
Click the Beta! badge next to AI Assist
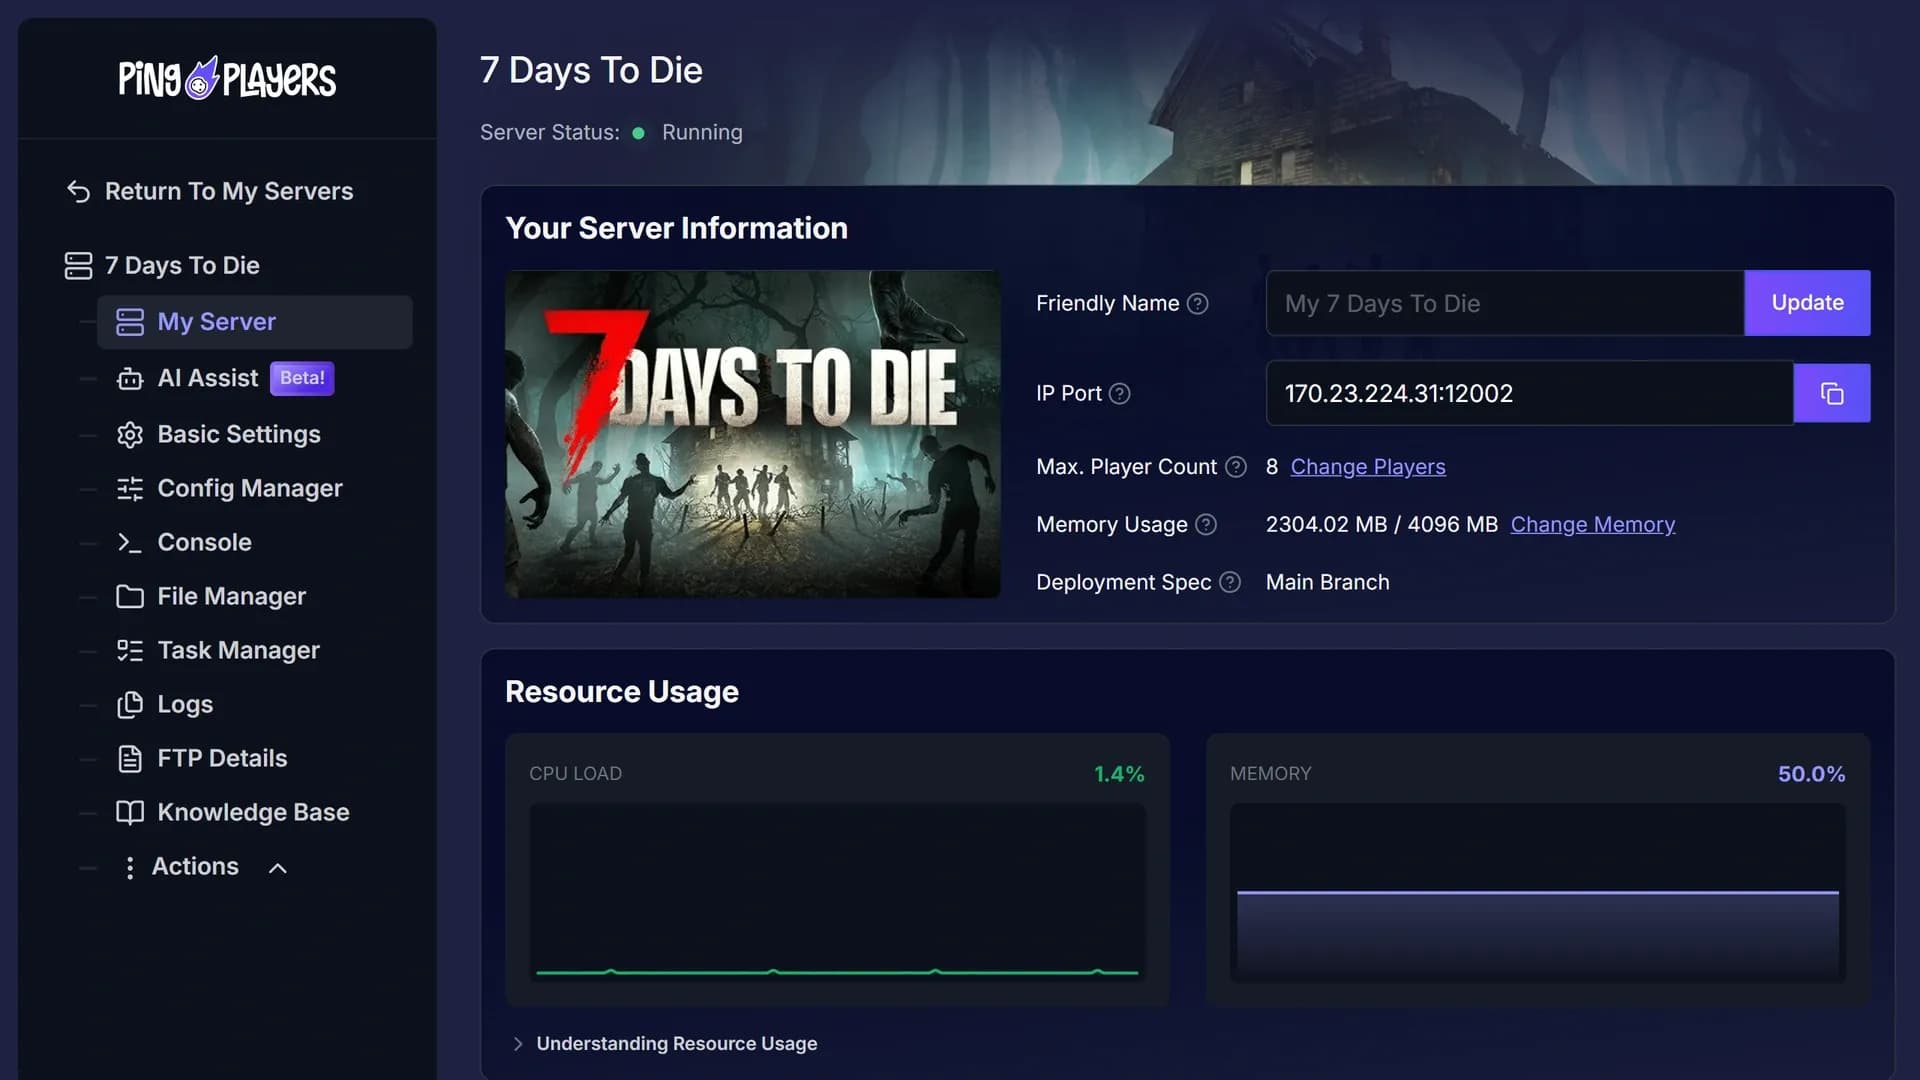(302, 378)
